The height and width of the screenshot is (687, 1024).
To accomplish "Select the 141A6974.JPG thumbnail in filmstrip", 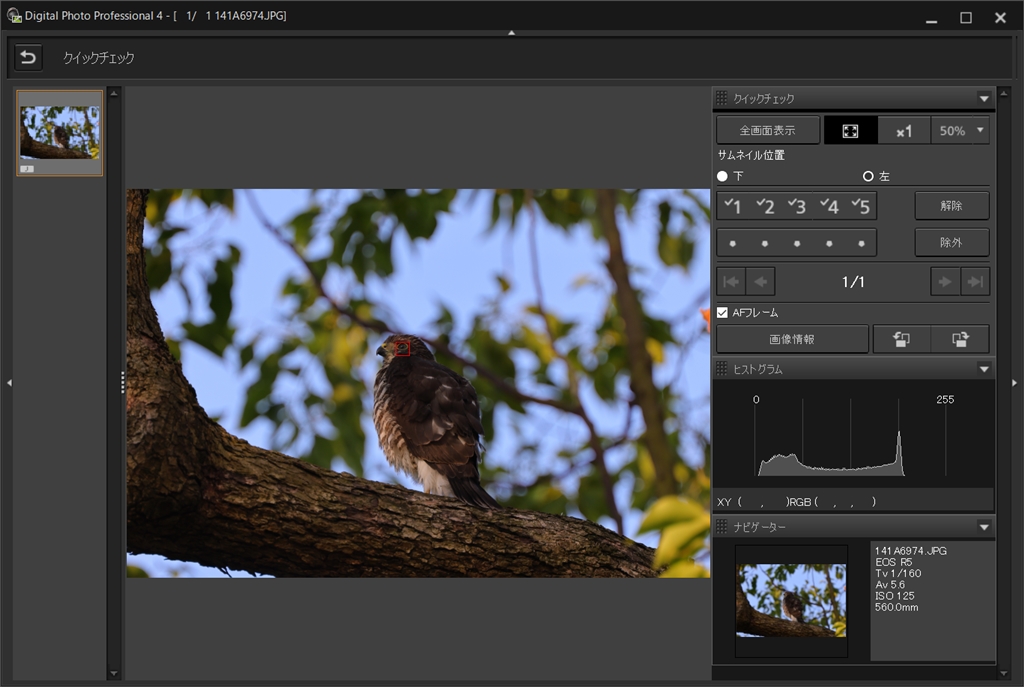I will coord(60,133).
